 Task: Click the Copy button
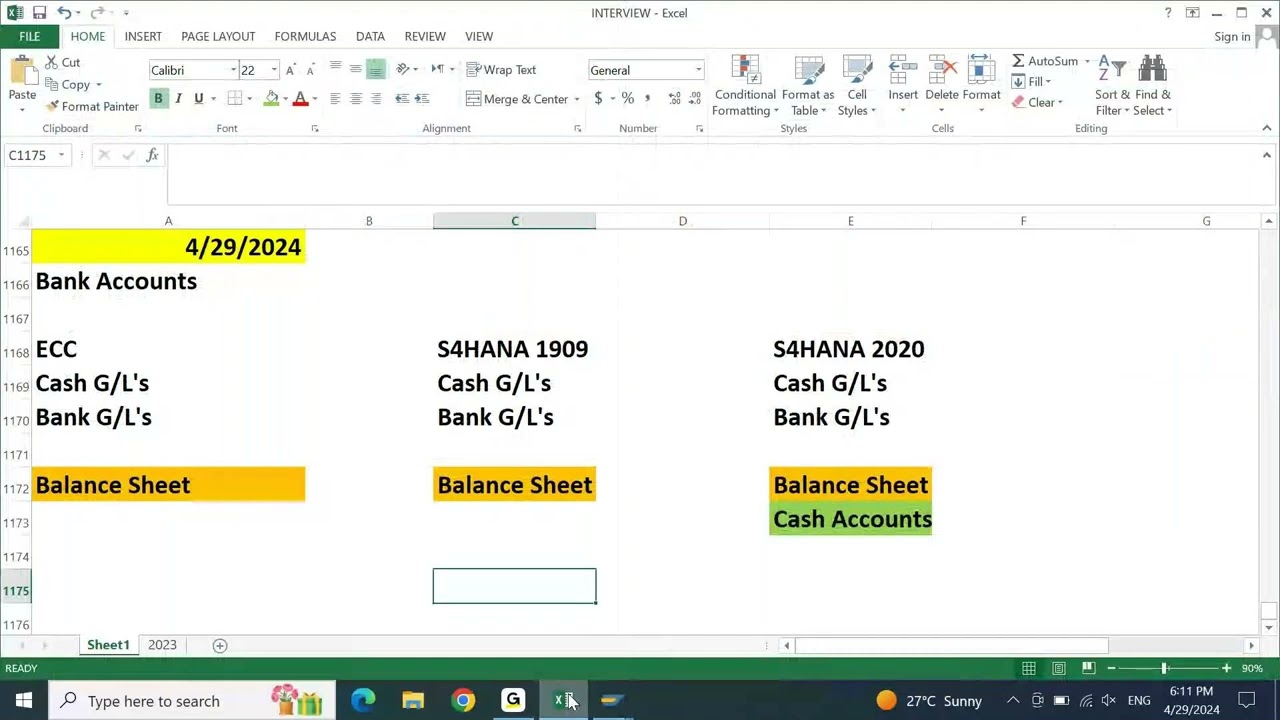click(68, 85)
